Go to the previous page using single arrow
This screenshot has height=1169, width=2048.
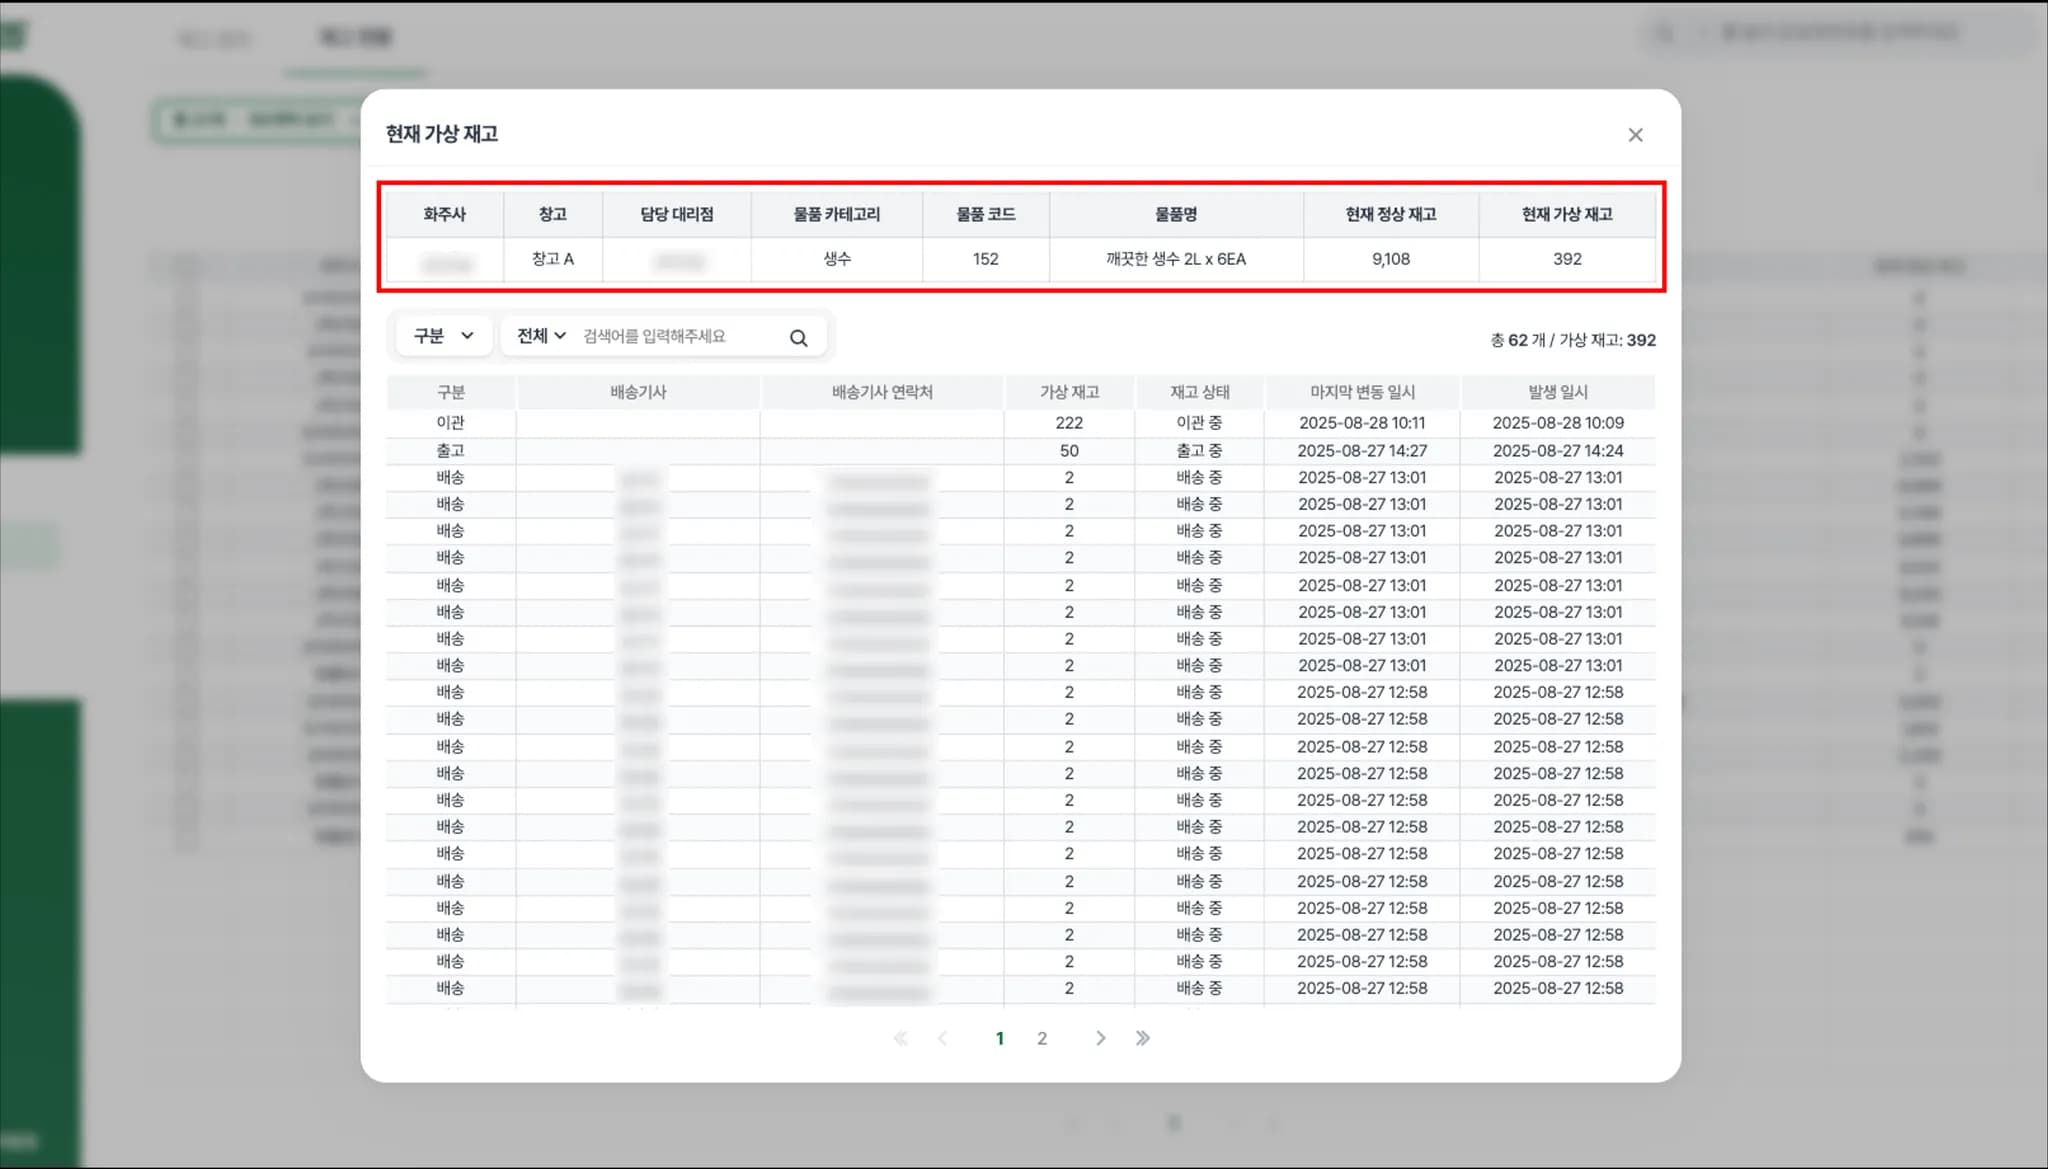pos(943,1038)
